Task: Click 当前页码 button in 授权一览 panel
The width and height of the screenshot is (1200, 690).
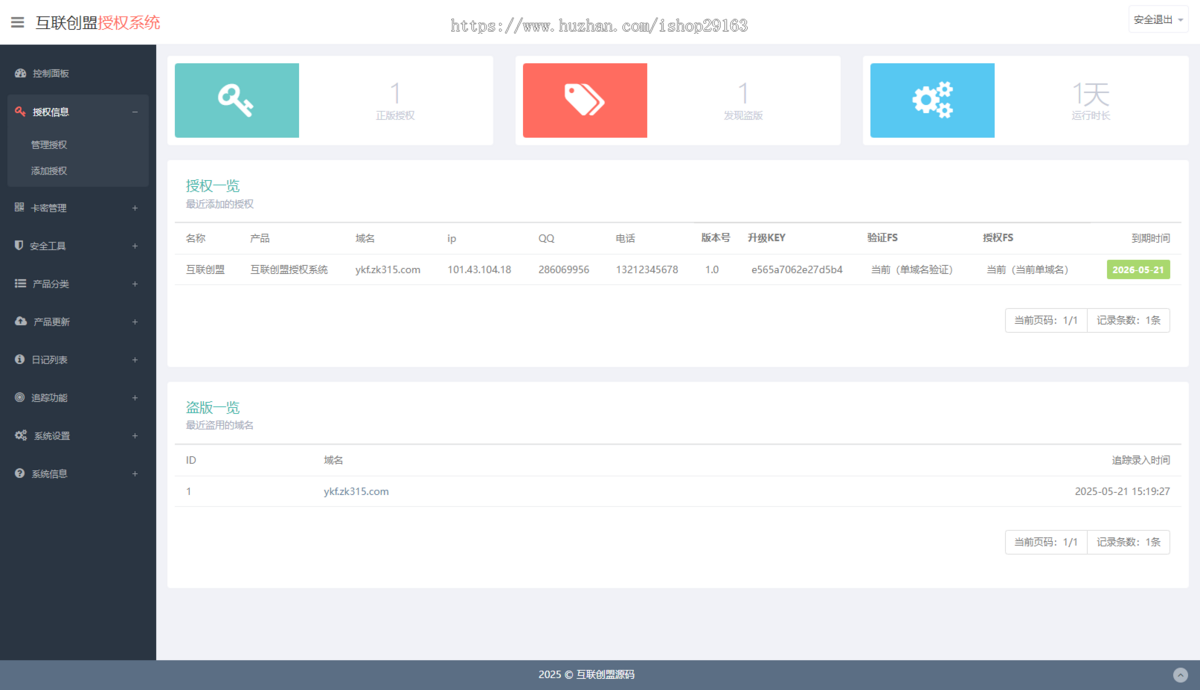Action: coord(1046,320)
